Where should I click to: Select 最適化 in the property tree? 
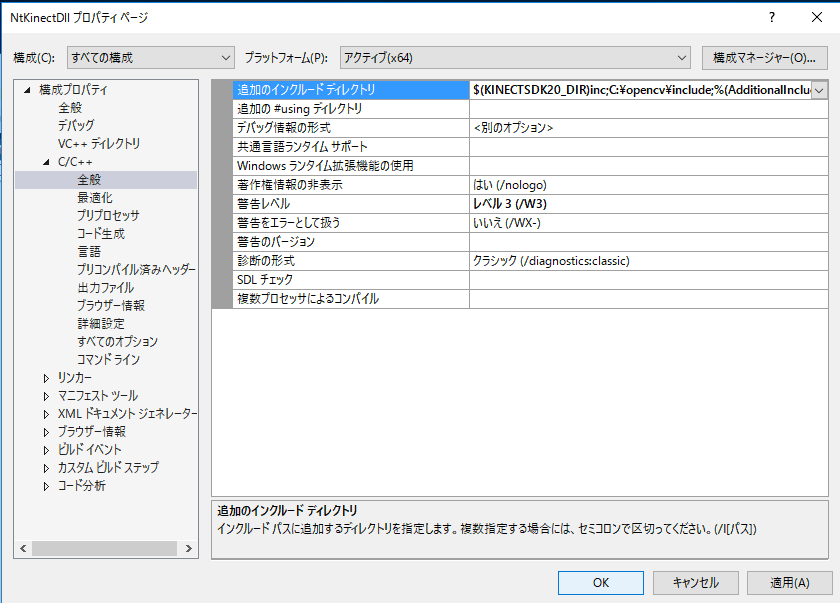pyautogui.click(x=95, y=198)
